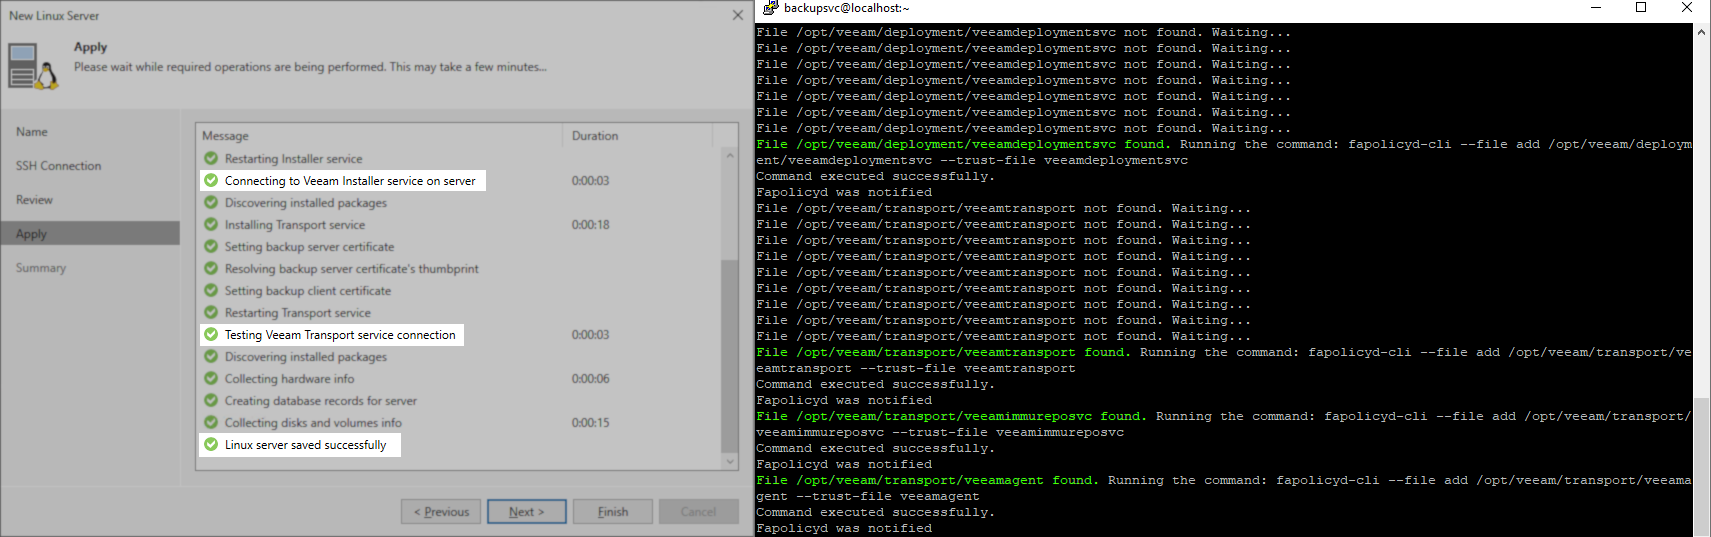The width and height of the screenshot is (1711, 537).
Task: Click the 0:00:18 duration value
Action: tap(590, 224)
